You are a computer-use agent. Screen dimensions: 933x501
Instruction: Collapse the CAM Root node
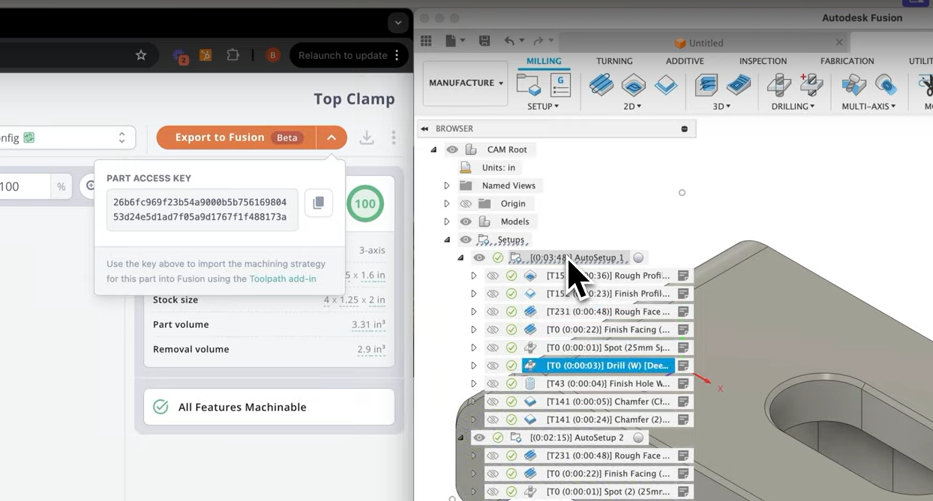pyautogui.click(x=433, y=150)
